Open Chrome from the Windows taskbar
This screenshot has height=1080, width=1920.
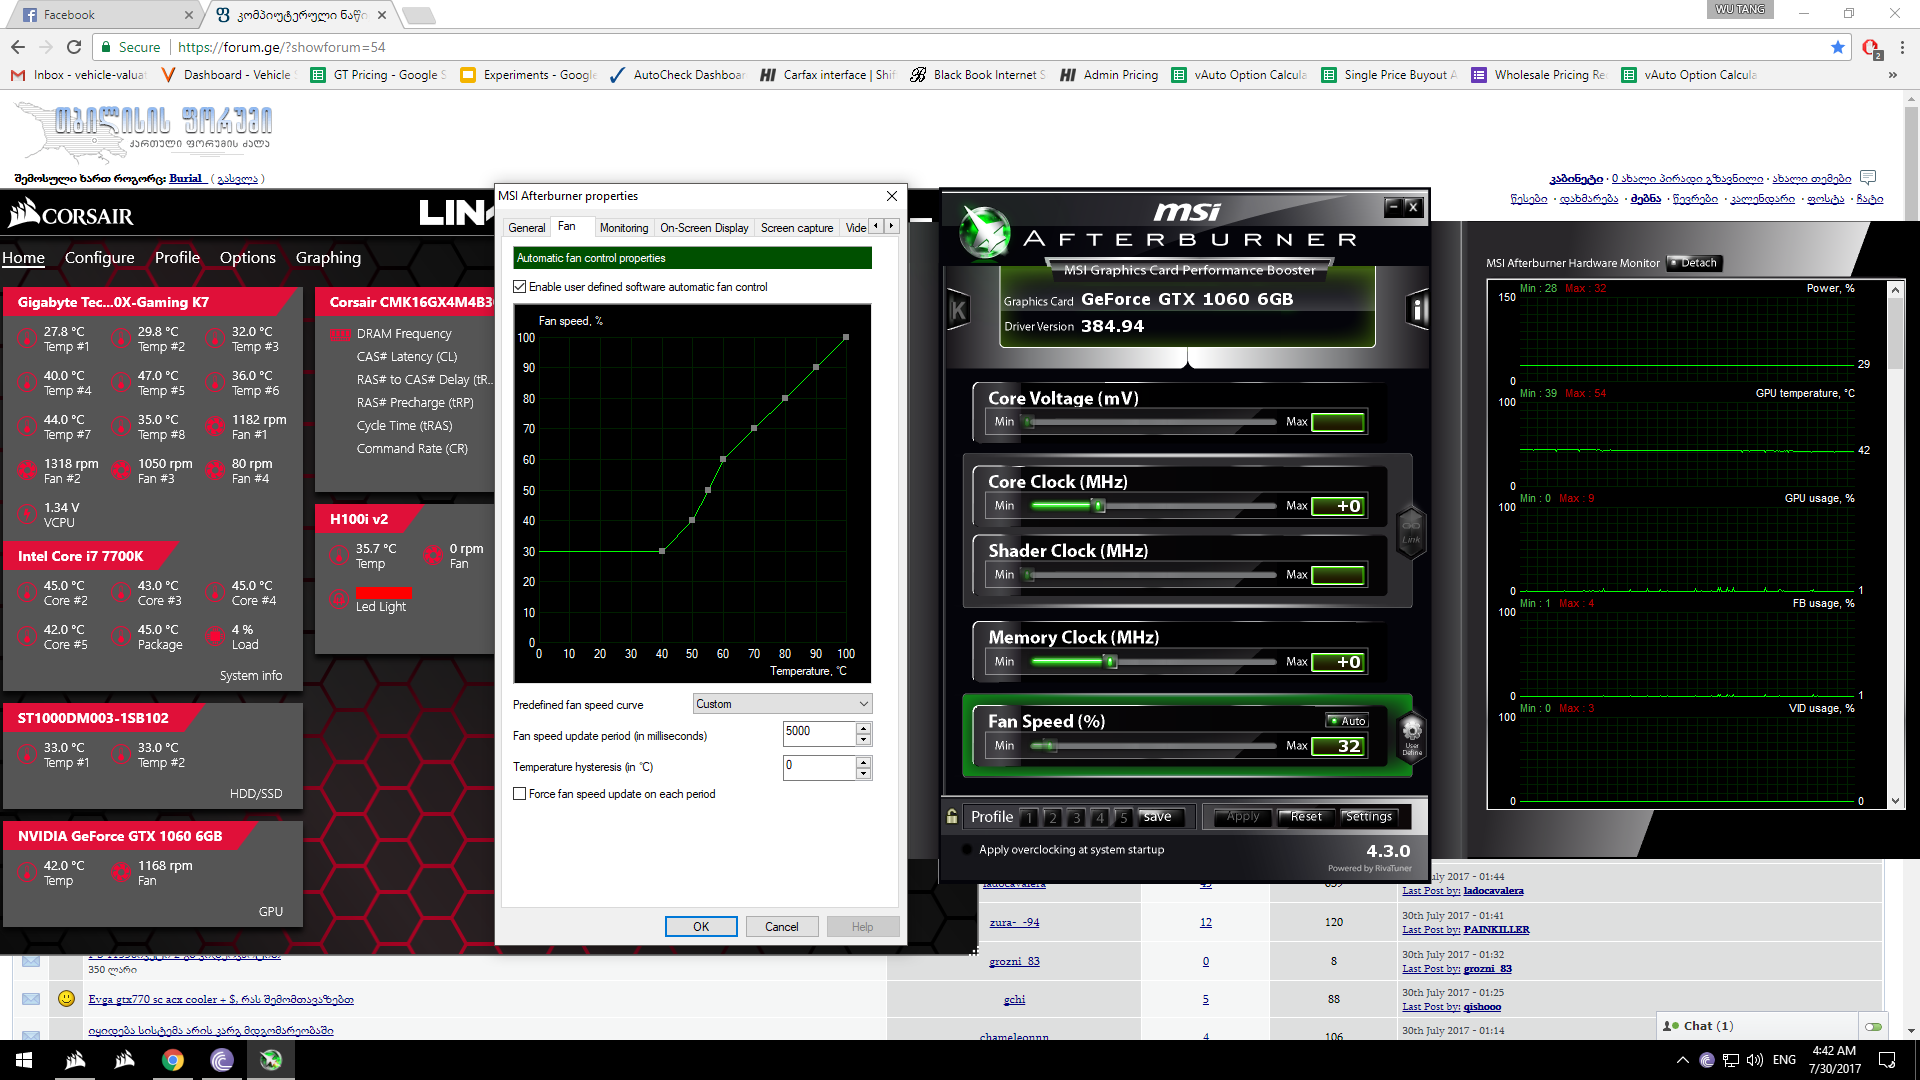[x=173, y=1060]
